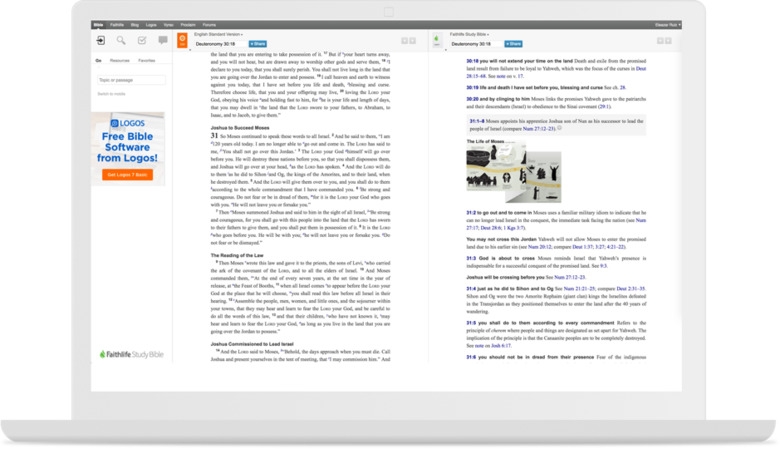Click the Logos logo in advertisement

click(x=128, y=123)
